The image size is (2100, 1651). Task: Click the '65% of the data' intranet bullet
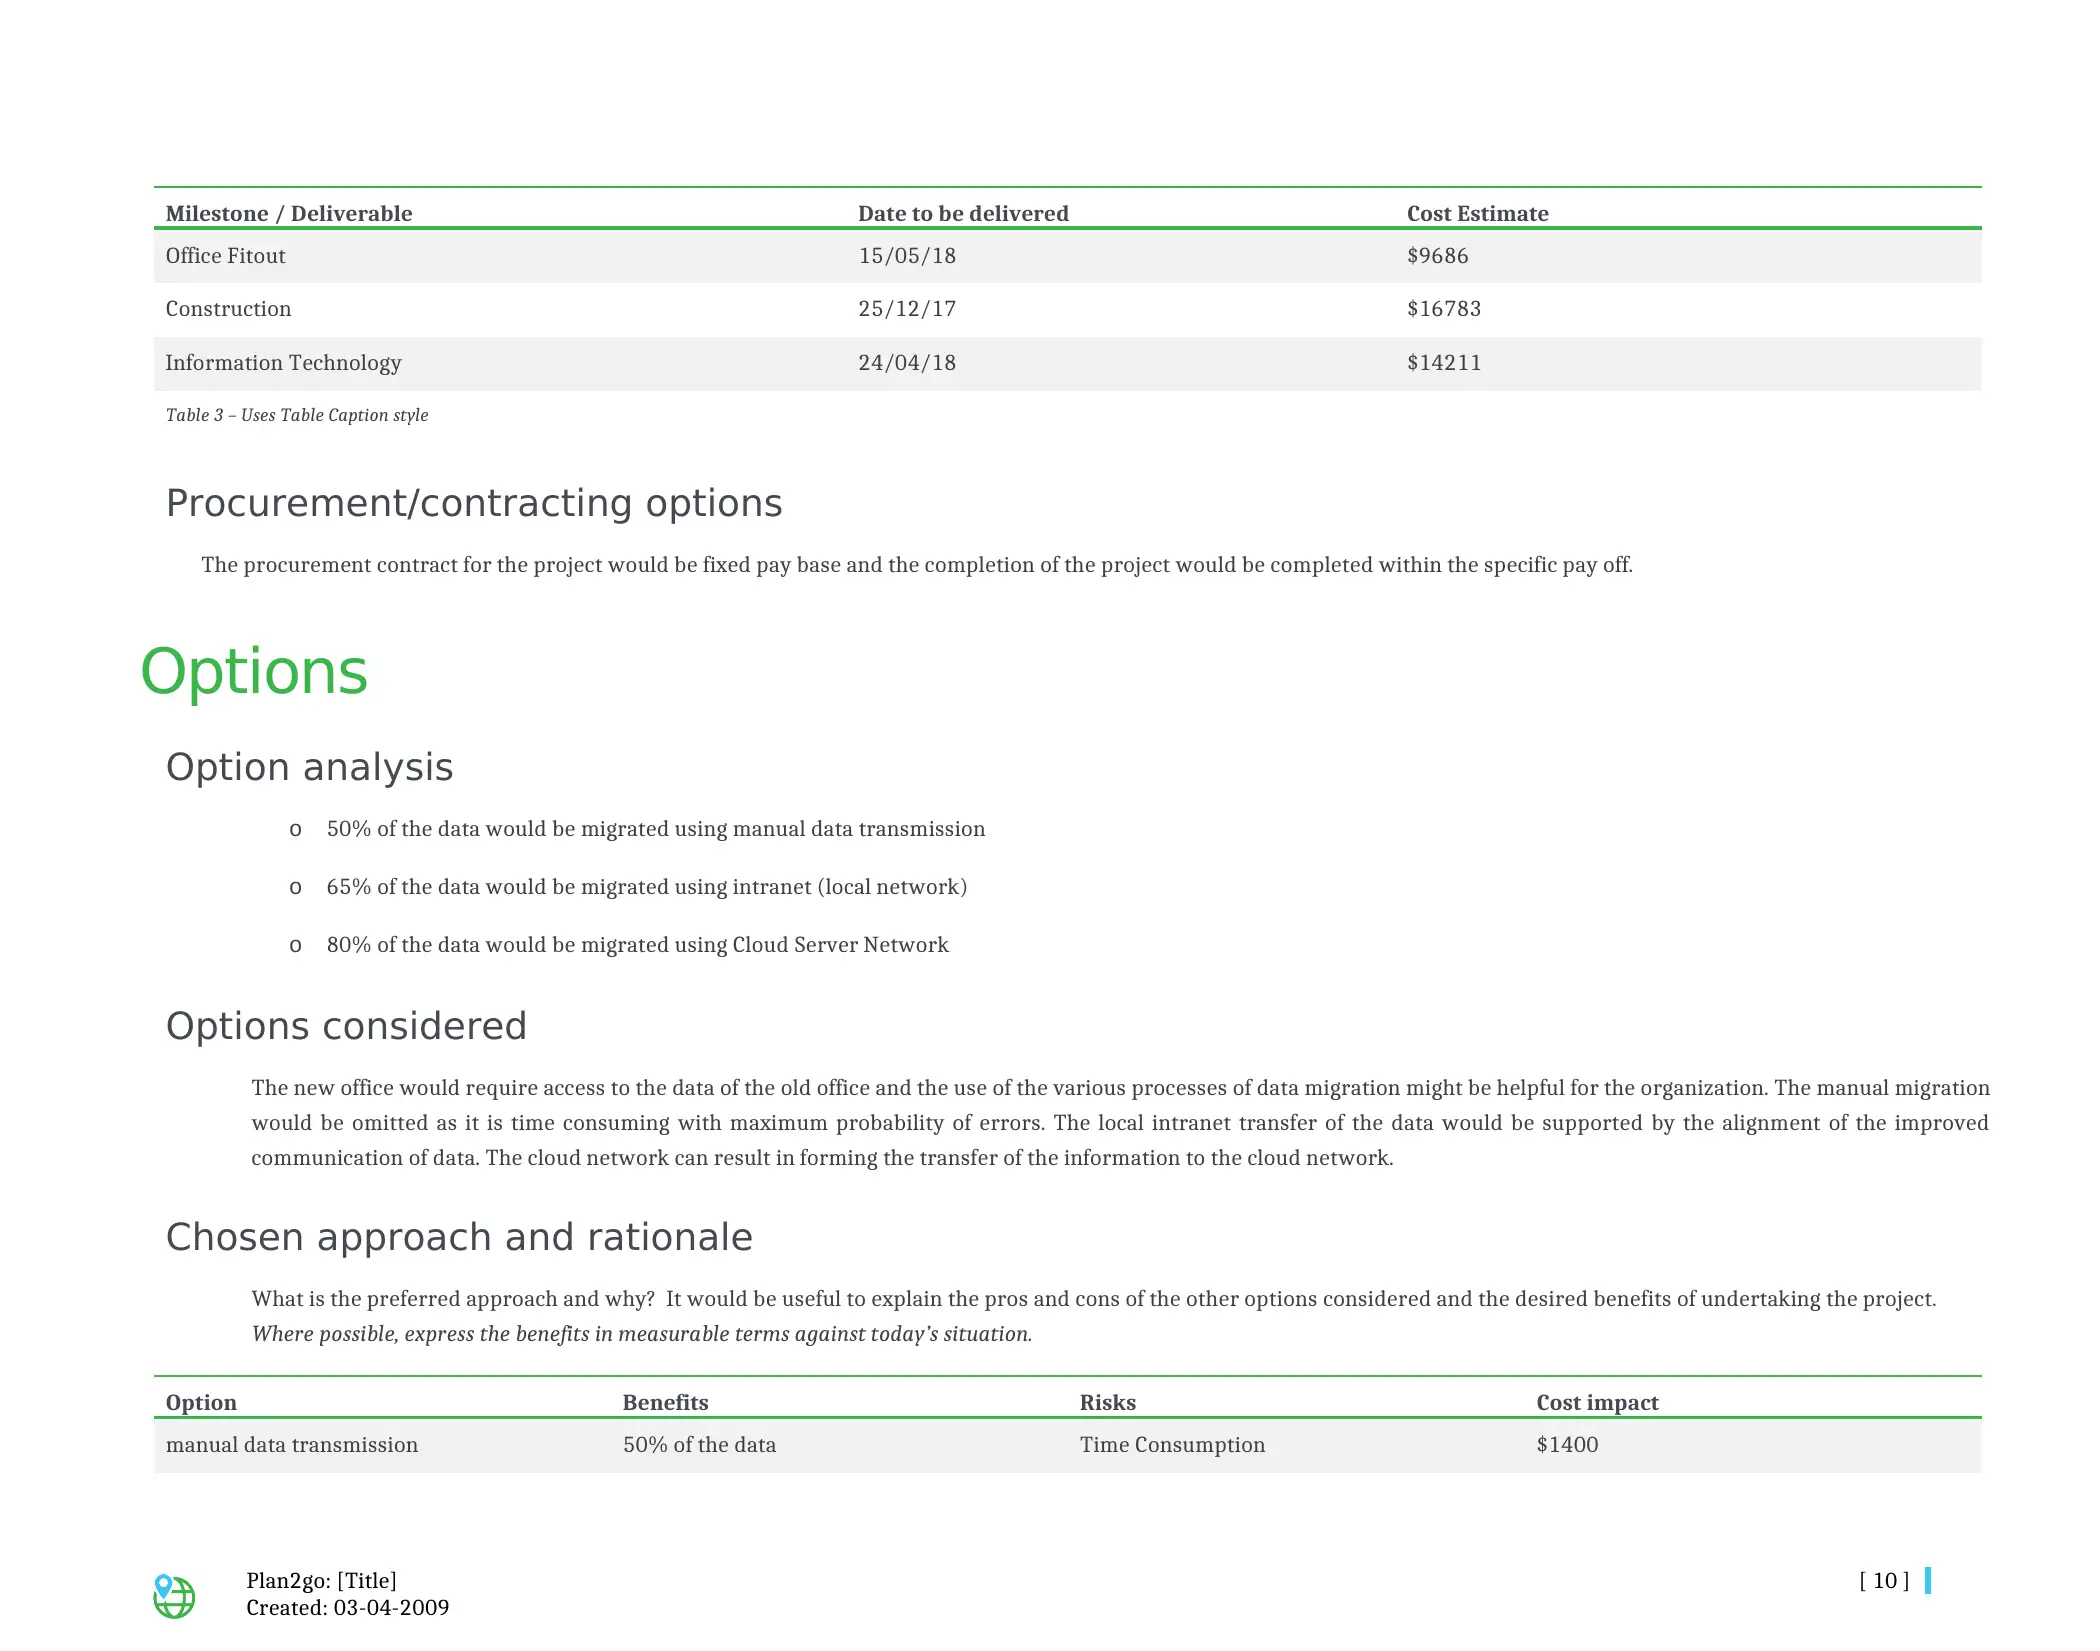click(647, 887)
